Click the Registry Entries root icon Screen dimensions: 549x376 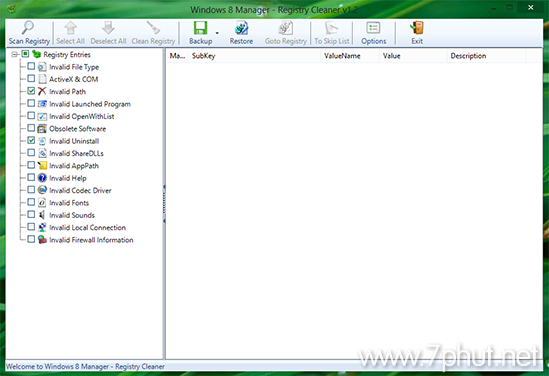36,54
